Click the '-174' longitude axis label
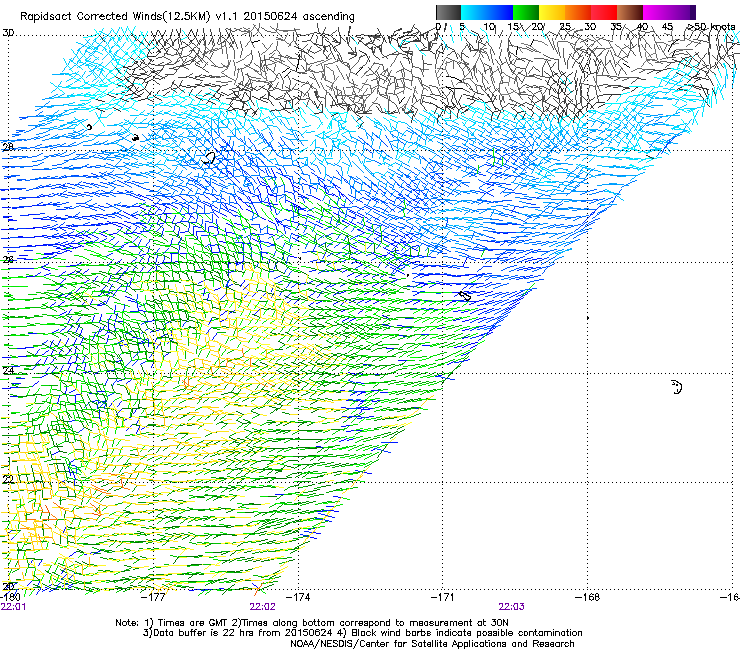 point(298,597)
